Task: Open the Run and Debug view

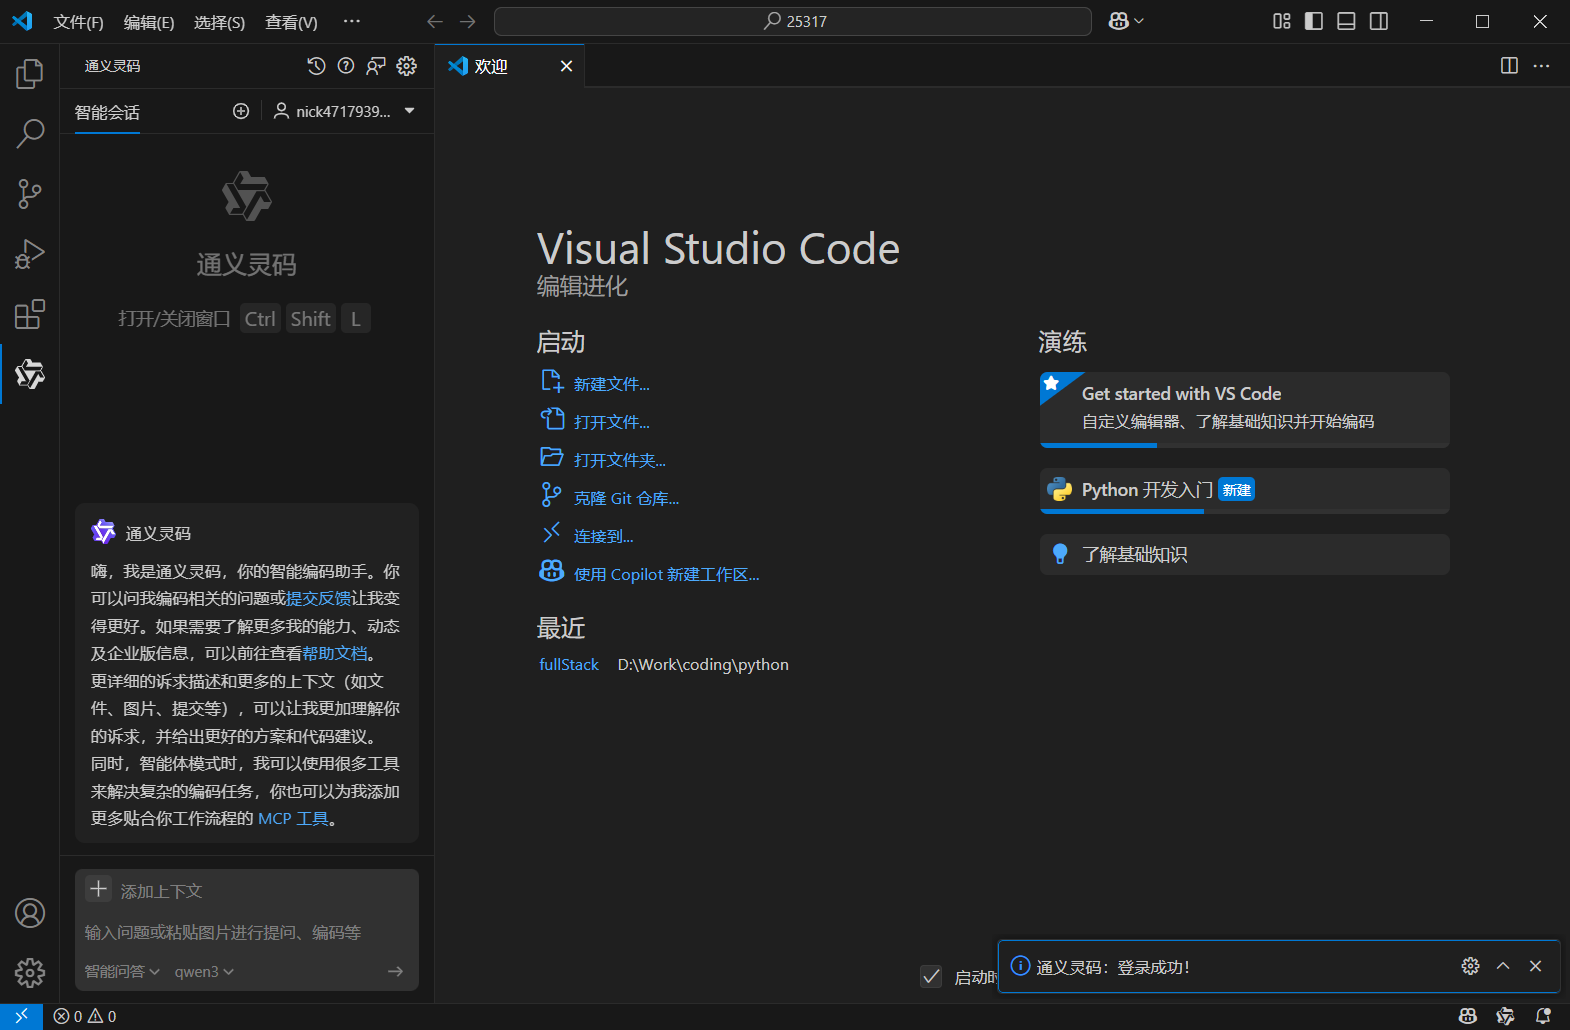Action: click(x=30, y=254)
